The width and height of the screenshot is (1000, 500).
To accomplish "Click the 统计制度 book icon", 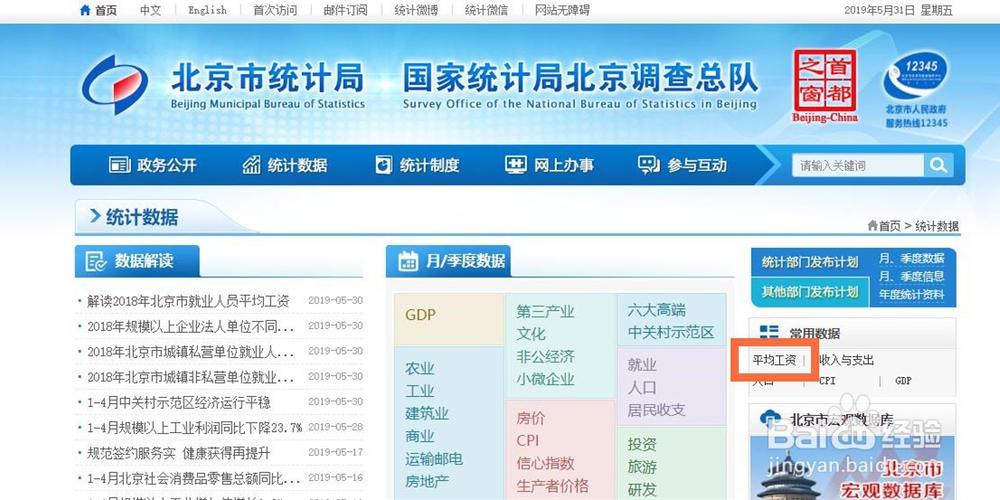I will click(384, 165).
